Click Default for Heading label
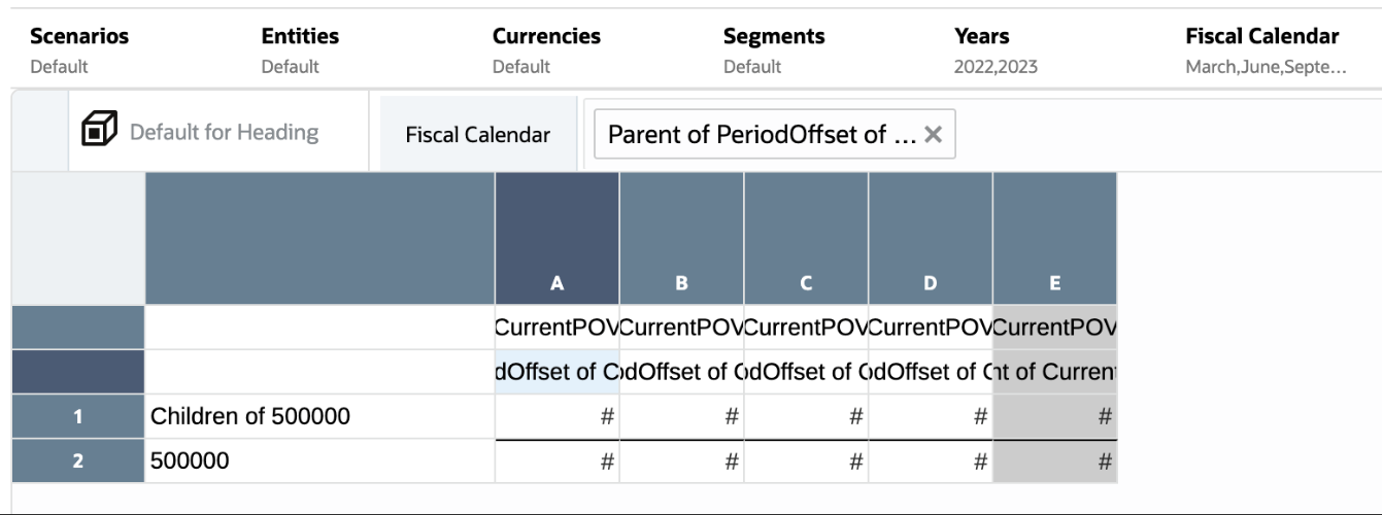This screenshot has height=515, width=1382. (224, 132)
